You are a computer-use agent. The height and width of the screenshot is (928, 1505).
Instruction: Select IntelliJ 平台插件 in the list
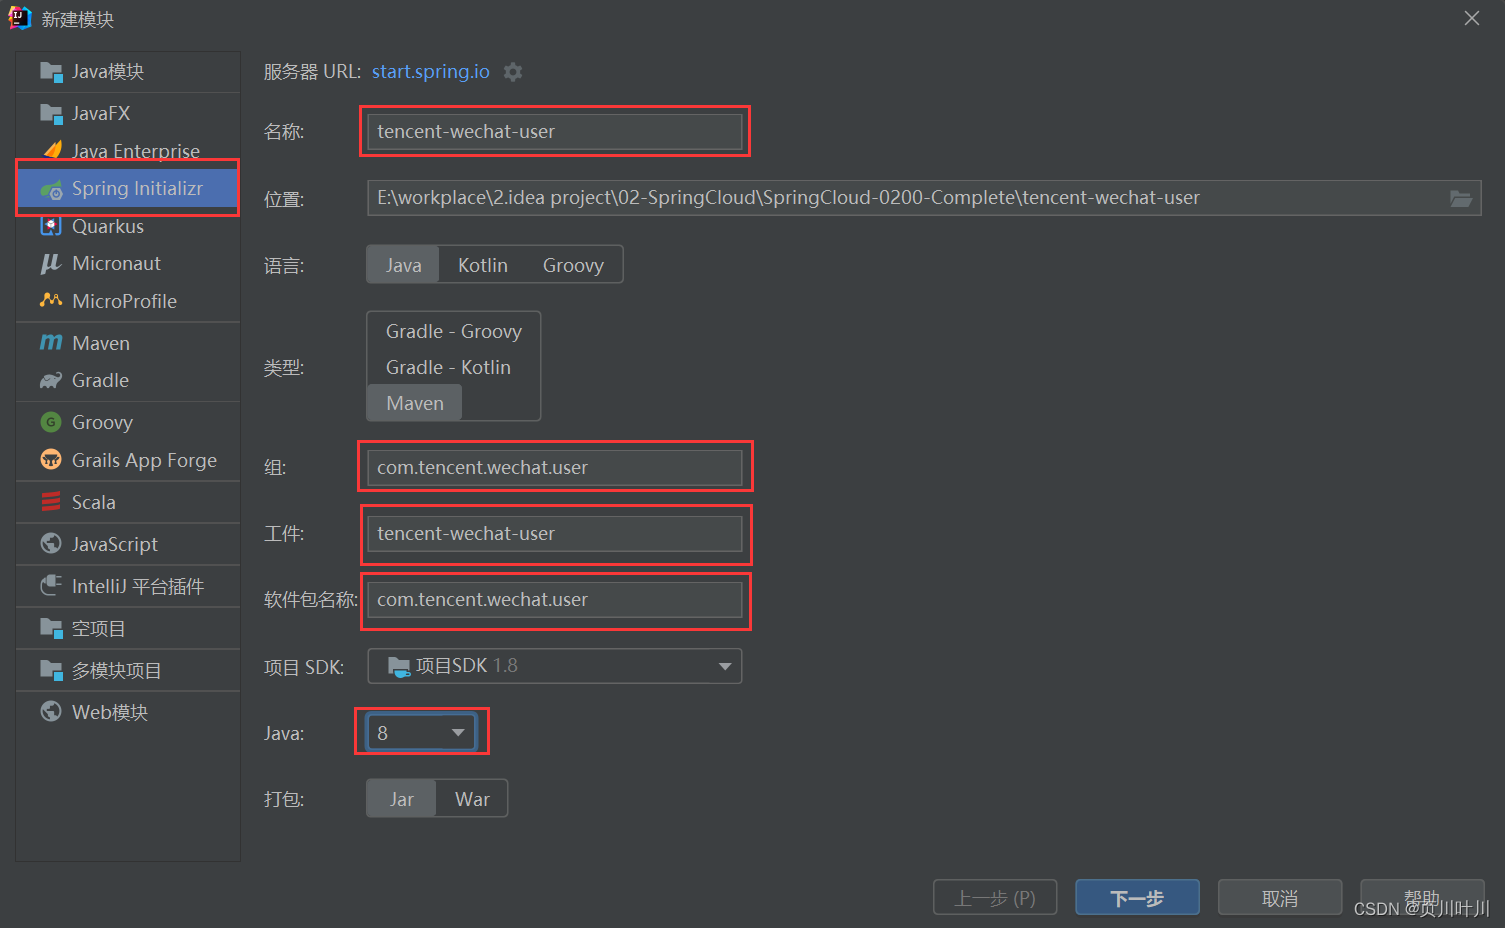(x=128, y=586)
